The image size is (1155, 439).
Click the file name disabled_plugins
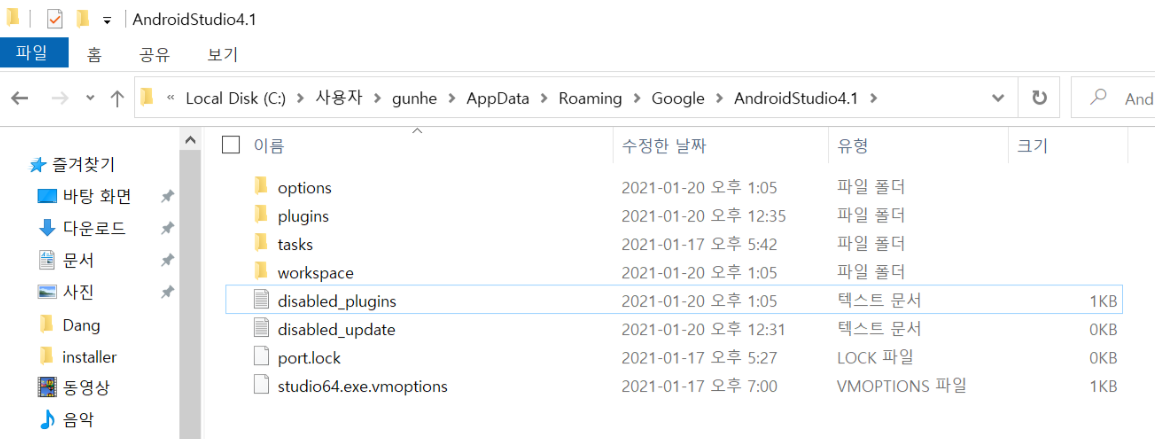pos(337,301)
